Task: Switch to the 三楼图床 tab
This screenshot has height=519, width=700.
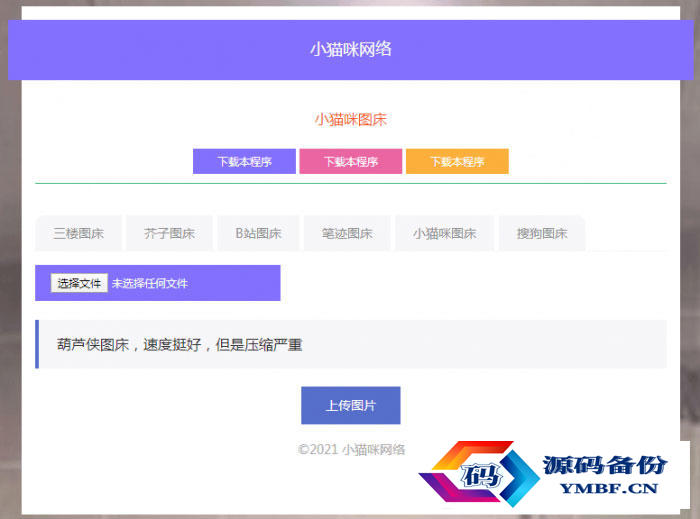Action: coord(79,233)
